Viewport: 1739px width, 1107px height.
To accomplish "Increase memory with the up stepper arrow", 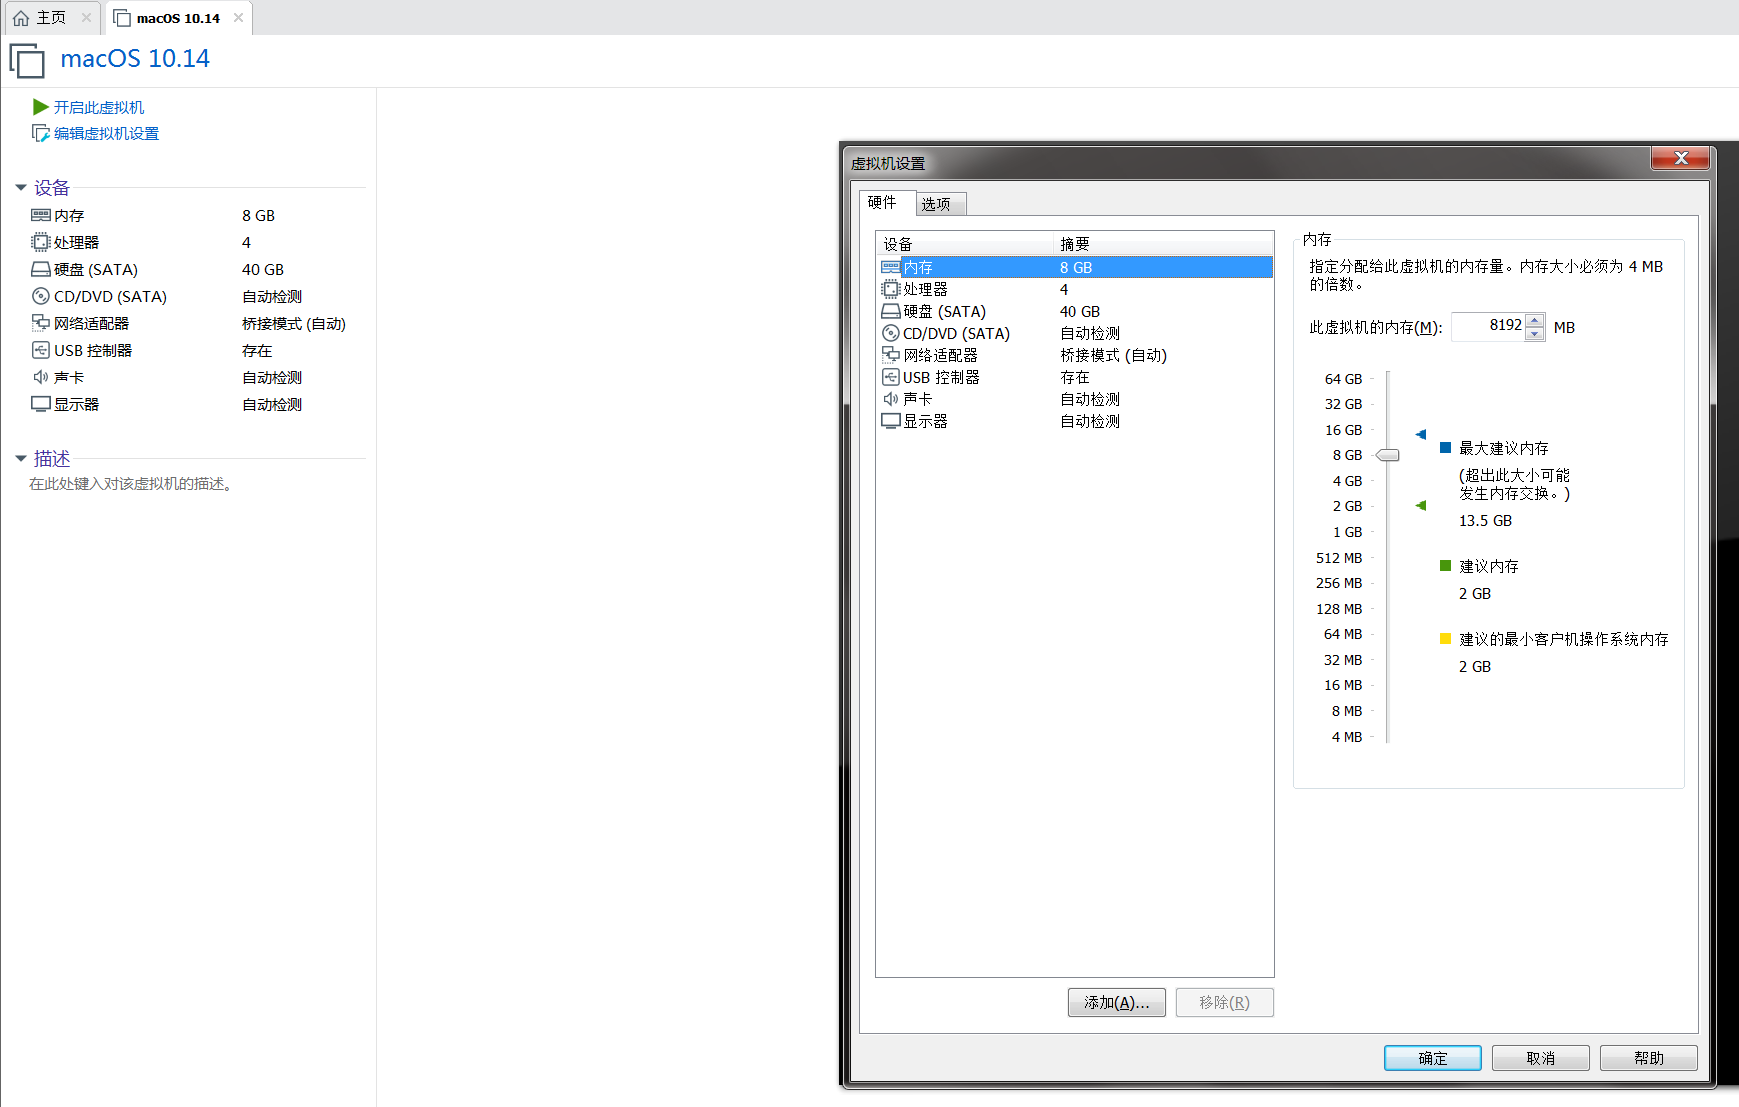I will (x=1535, y=320).
